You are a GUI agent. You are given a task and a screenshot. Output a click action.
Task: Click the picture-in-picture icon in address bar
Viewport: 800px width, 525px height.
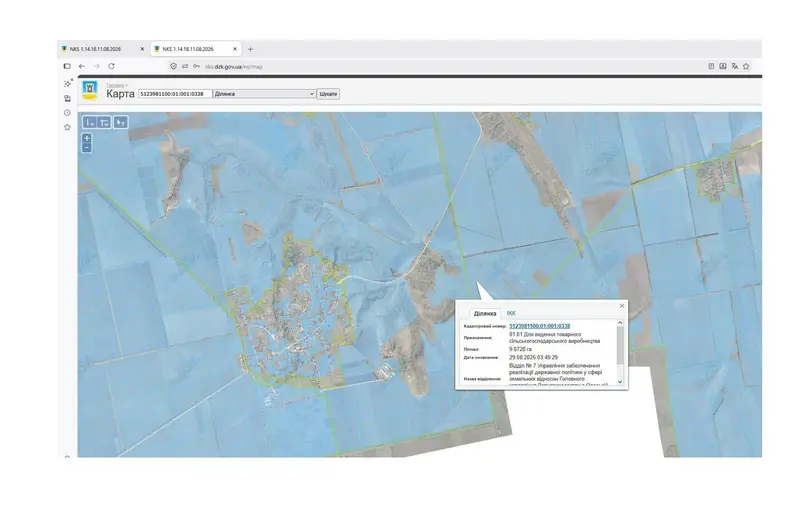click(x=723, y=66)
